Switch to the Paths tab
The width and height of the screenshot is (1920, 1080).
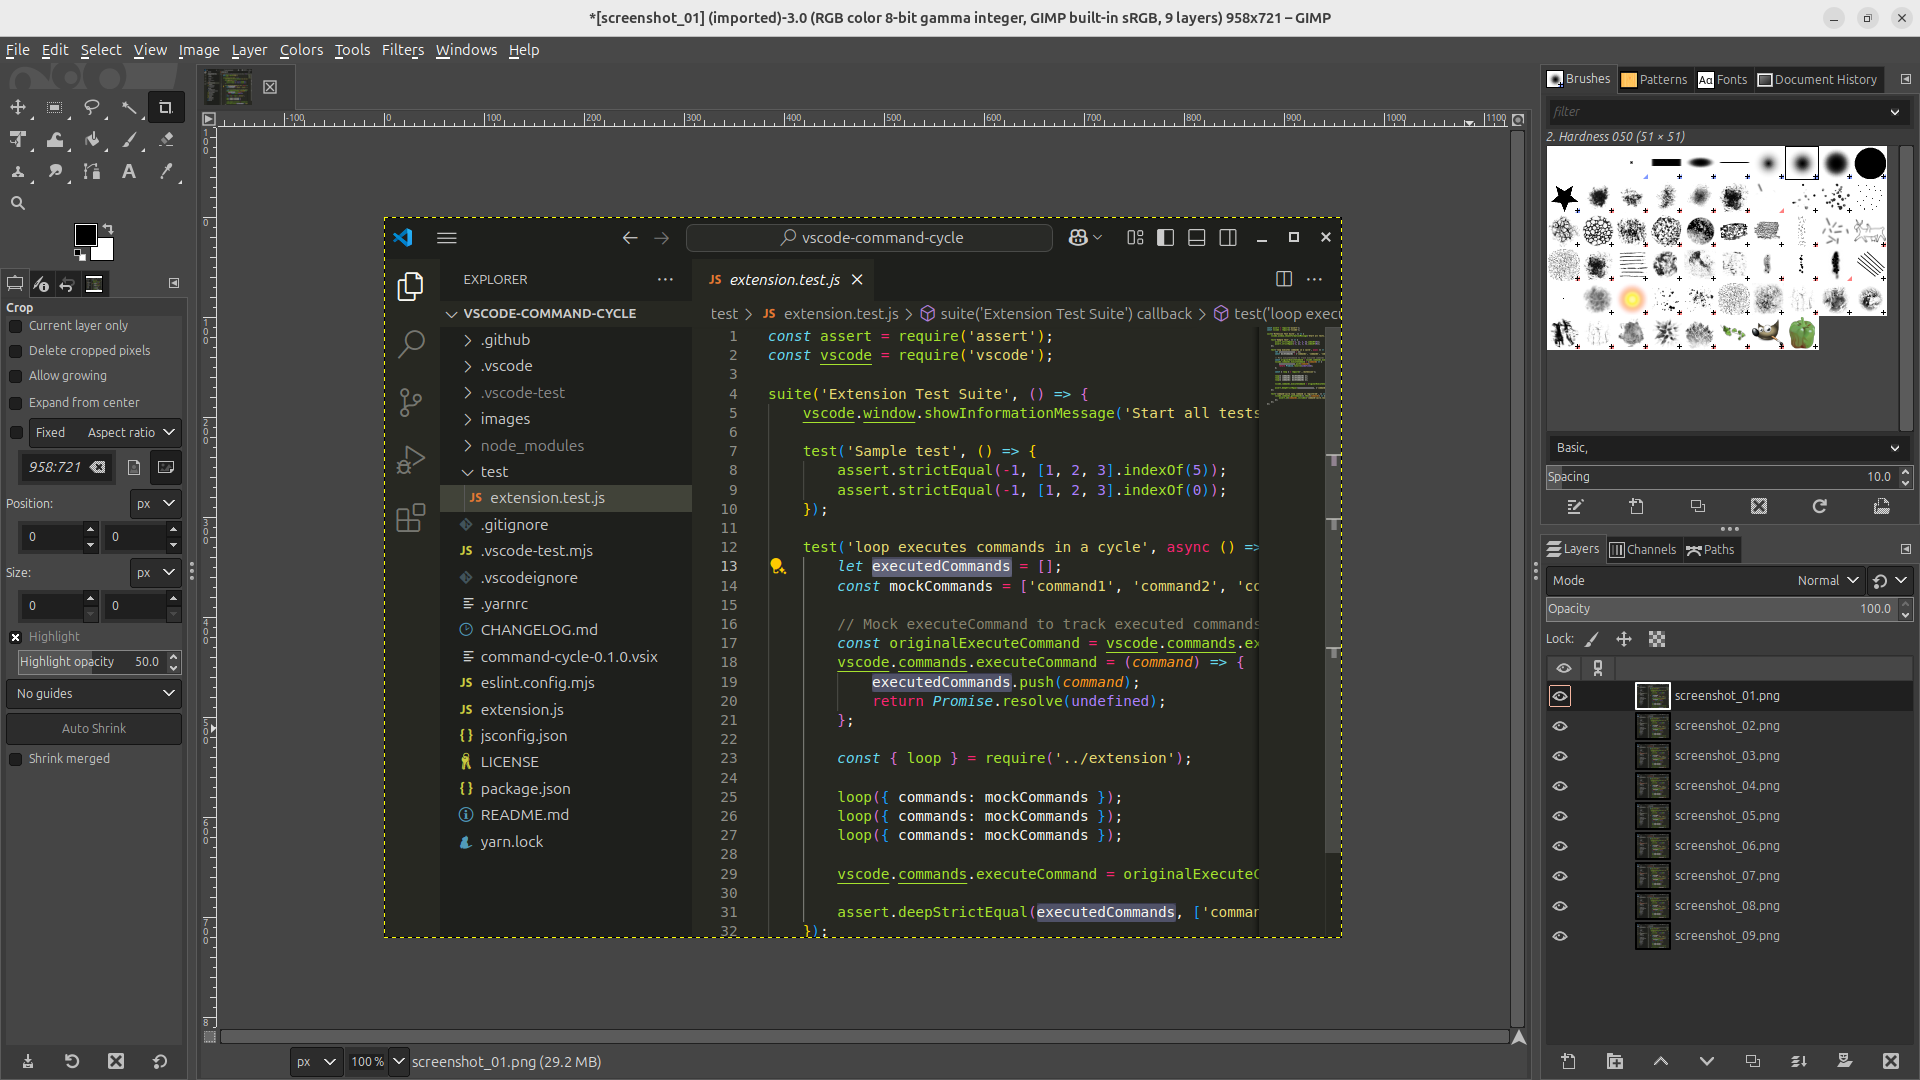point(1711,549)
